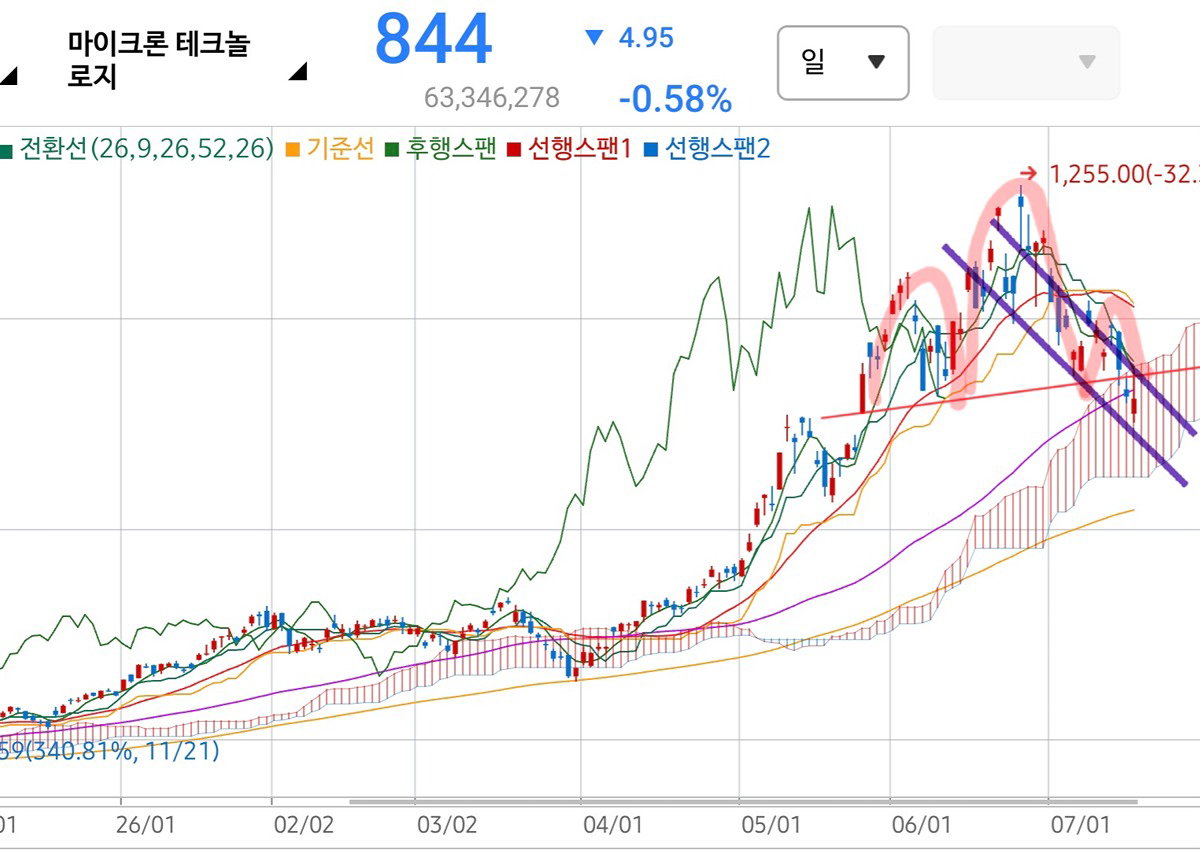1200x850 pixels.
Task: Expand the stock name selector triangle
Action: [298, 71]
